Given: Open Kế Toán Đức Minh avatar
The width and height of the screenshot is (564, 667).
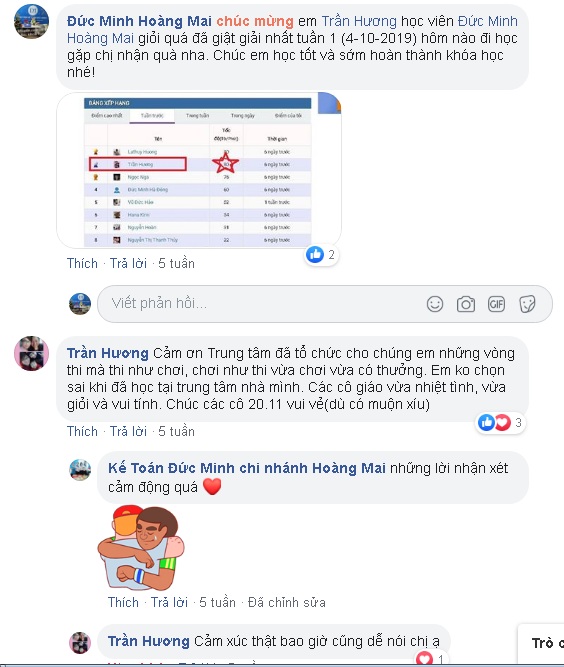Looking at the screenshot, I should point(80,470).
